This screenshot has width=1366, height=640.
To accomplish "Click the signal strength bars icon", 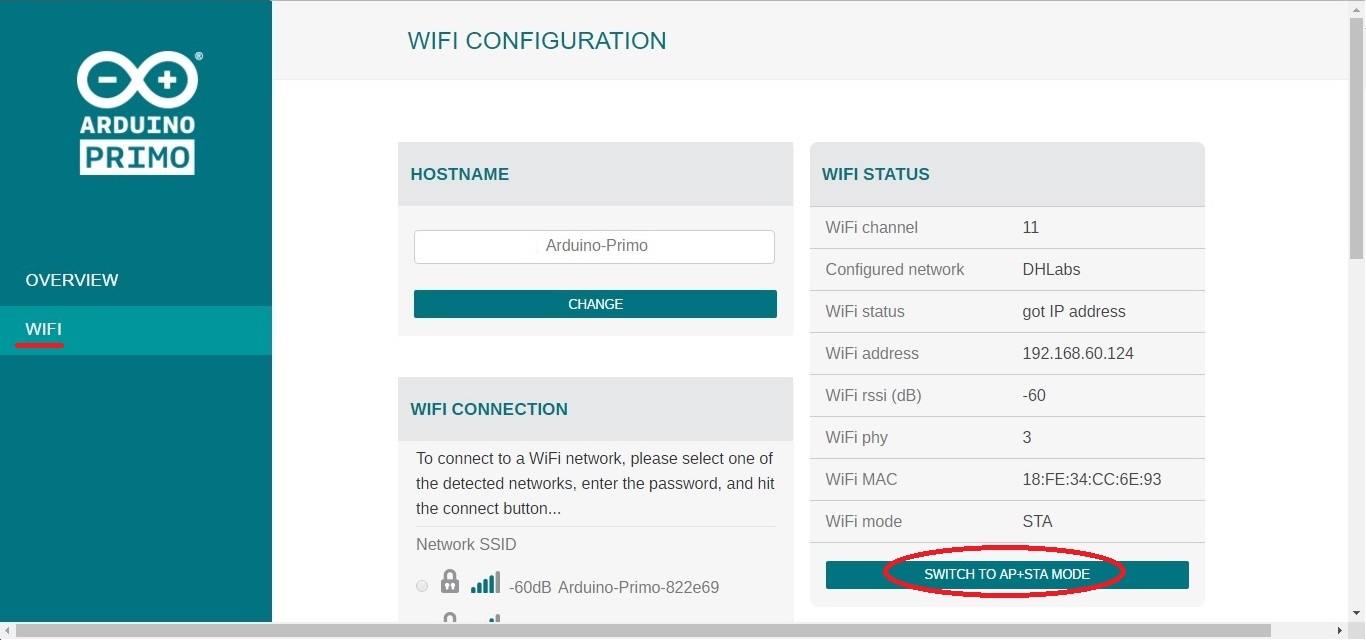I will (x=485, y=582).
